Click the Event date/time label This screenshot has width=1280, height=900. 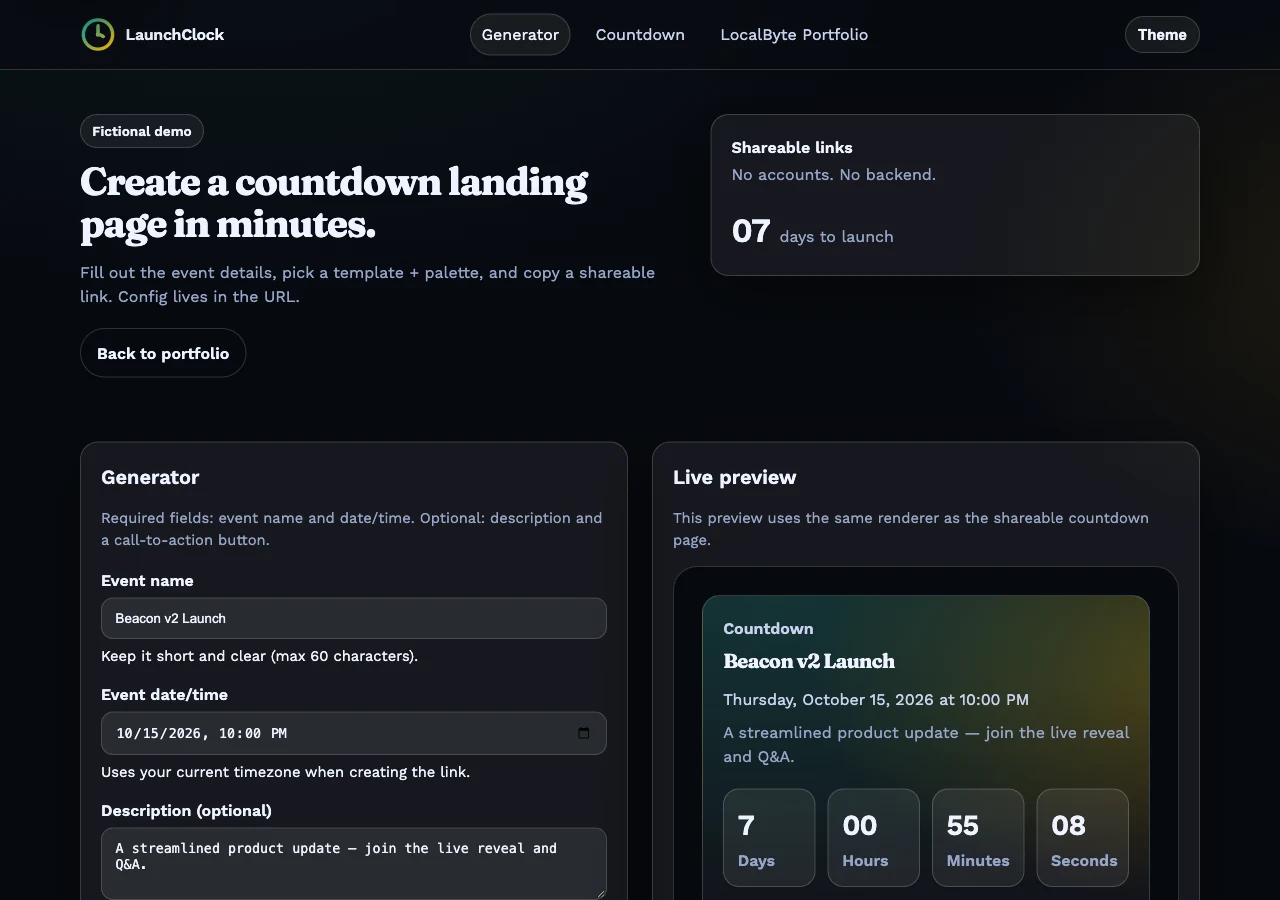point(164,695)
